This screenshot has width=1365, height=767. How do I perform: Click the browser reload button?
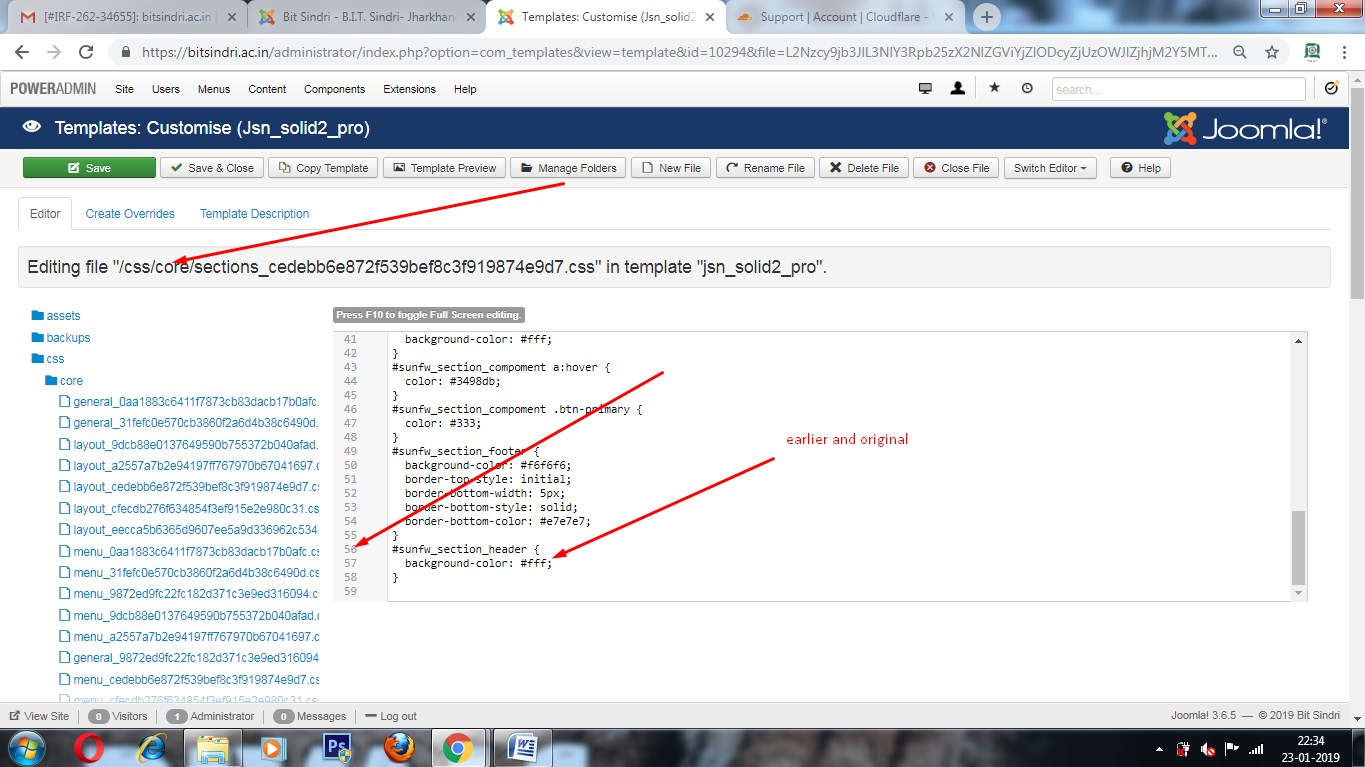(x=86, y=53)
